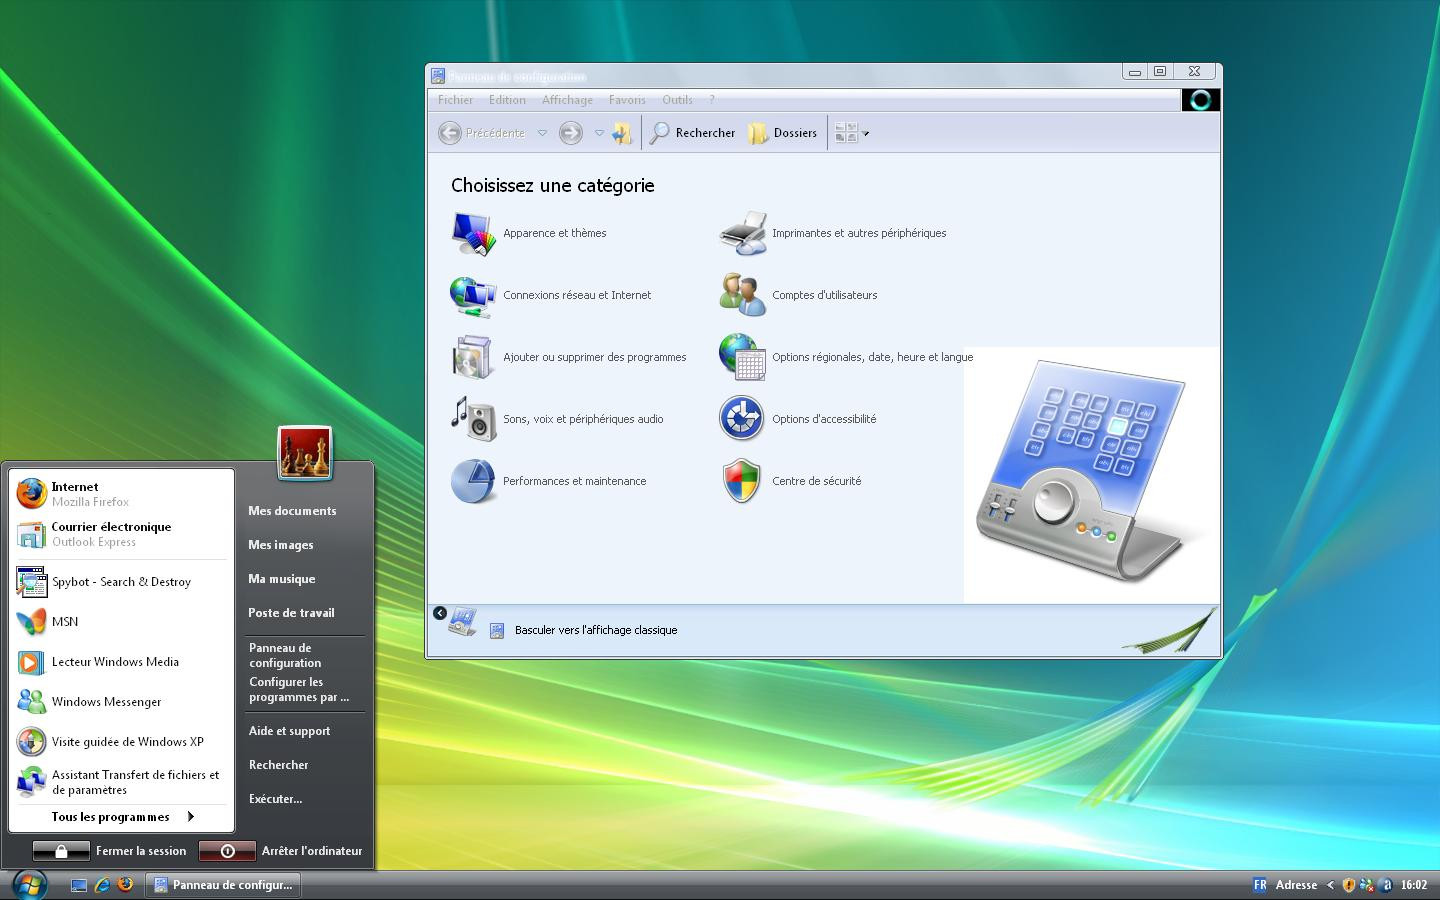Click the Centre de sécurité shield icon
The image size is (1440, 900).
pos(742,482)
